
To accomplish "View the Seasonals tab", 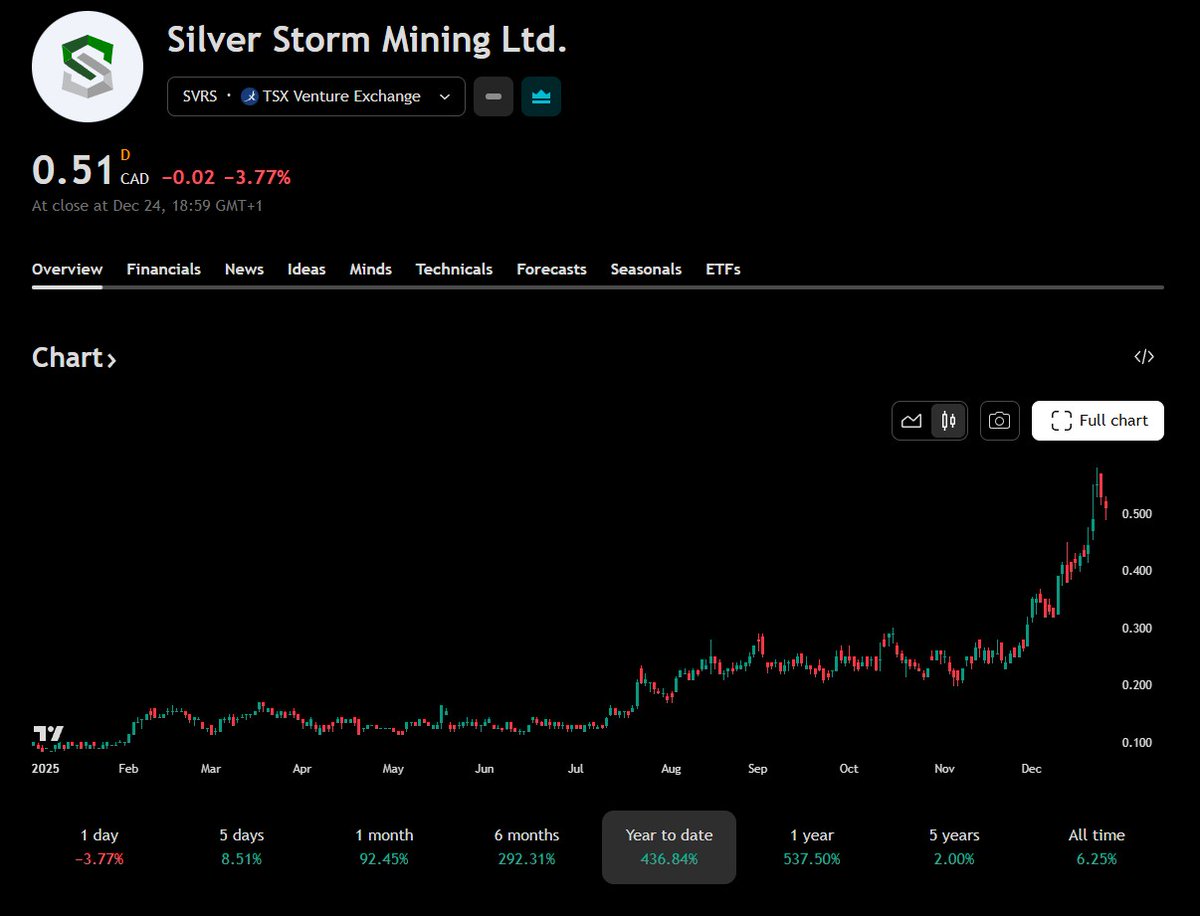I will pos(646,269).
